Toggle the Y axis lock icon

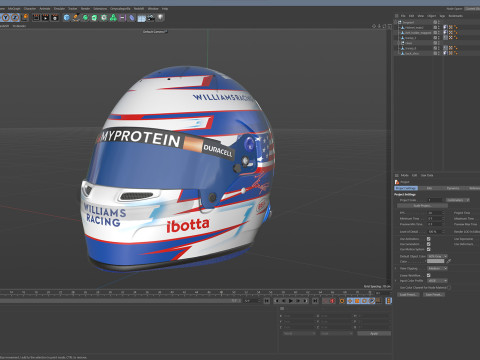6,17
